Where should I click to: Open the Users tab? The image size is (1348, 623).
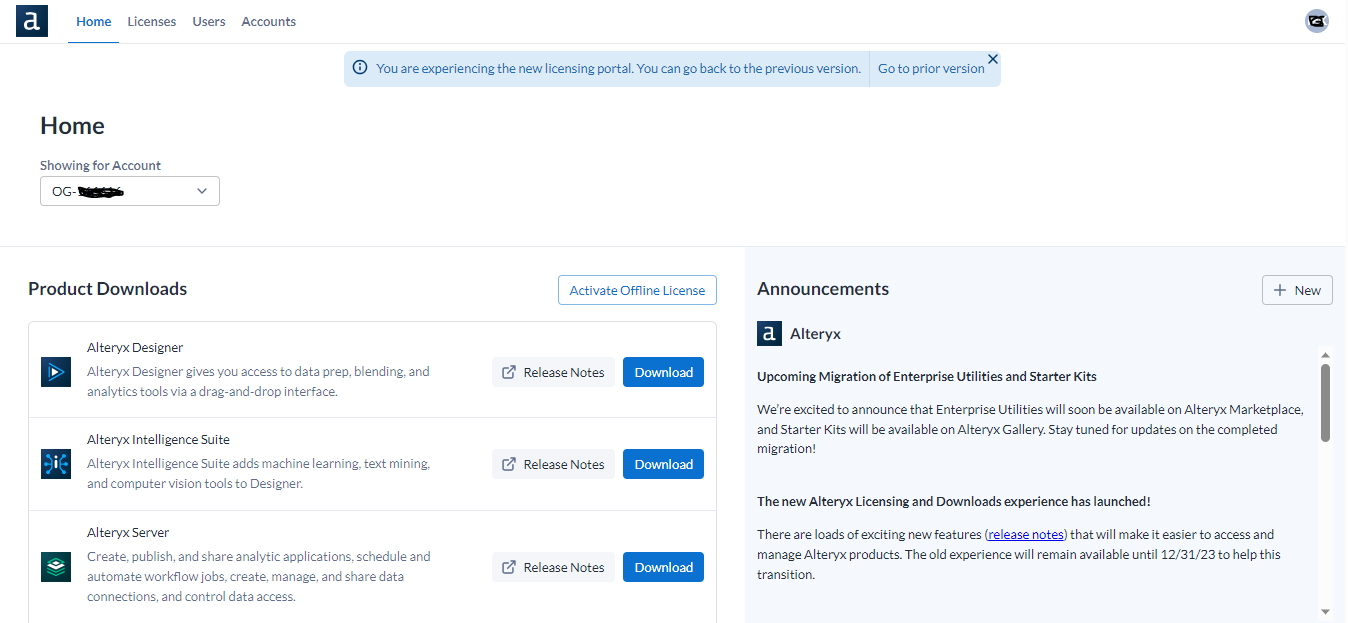click(209, 21)
